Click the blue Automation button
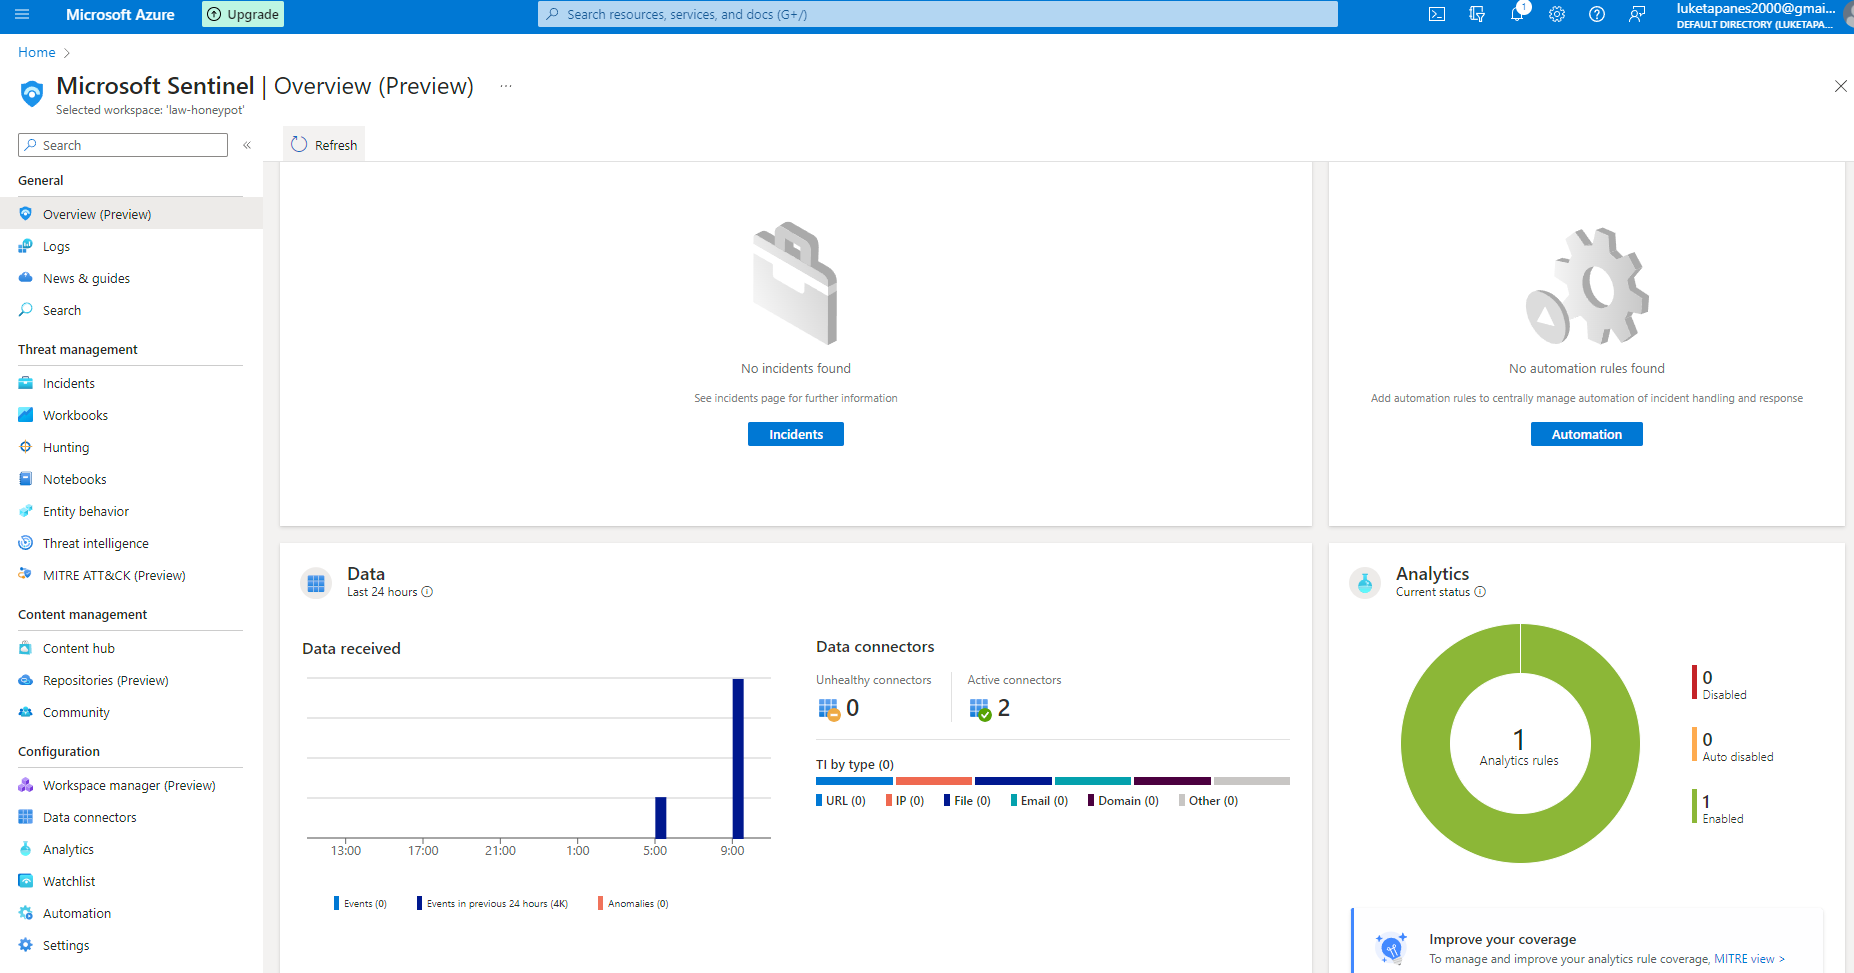Screen dimensions: 1854x973 1586,434
